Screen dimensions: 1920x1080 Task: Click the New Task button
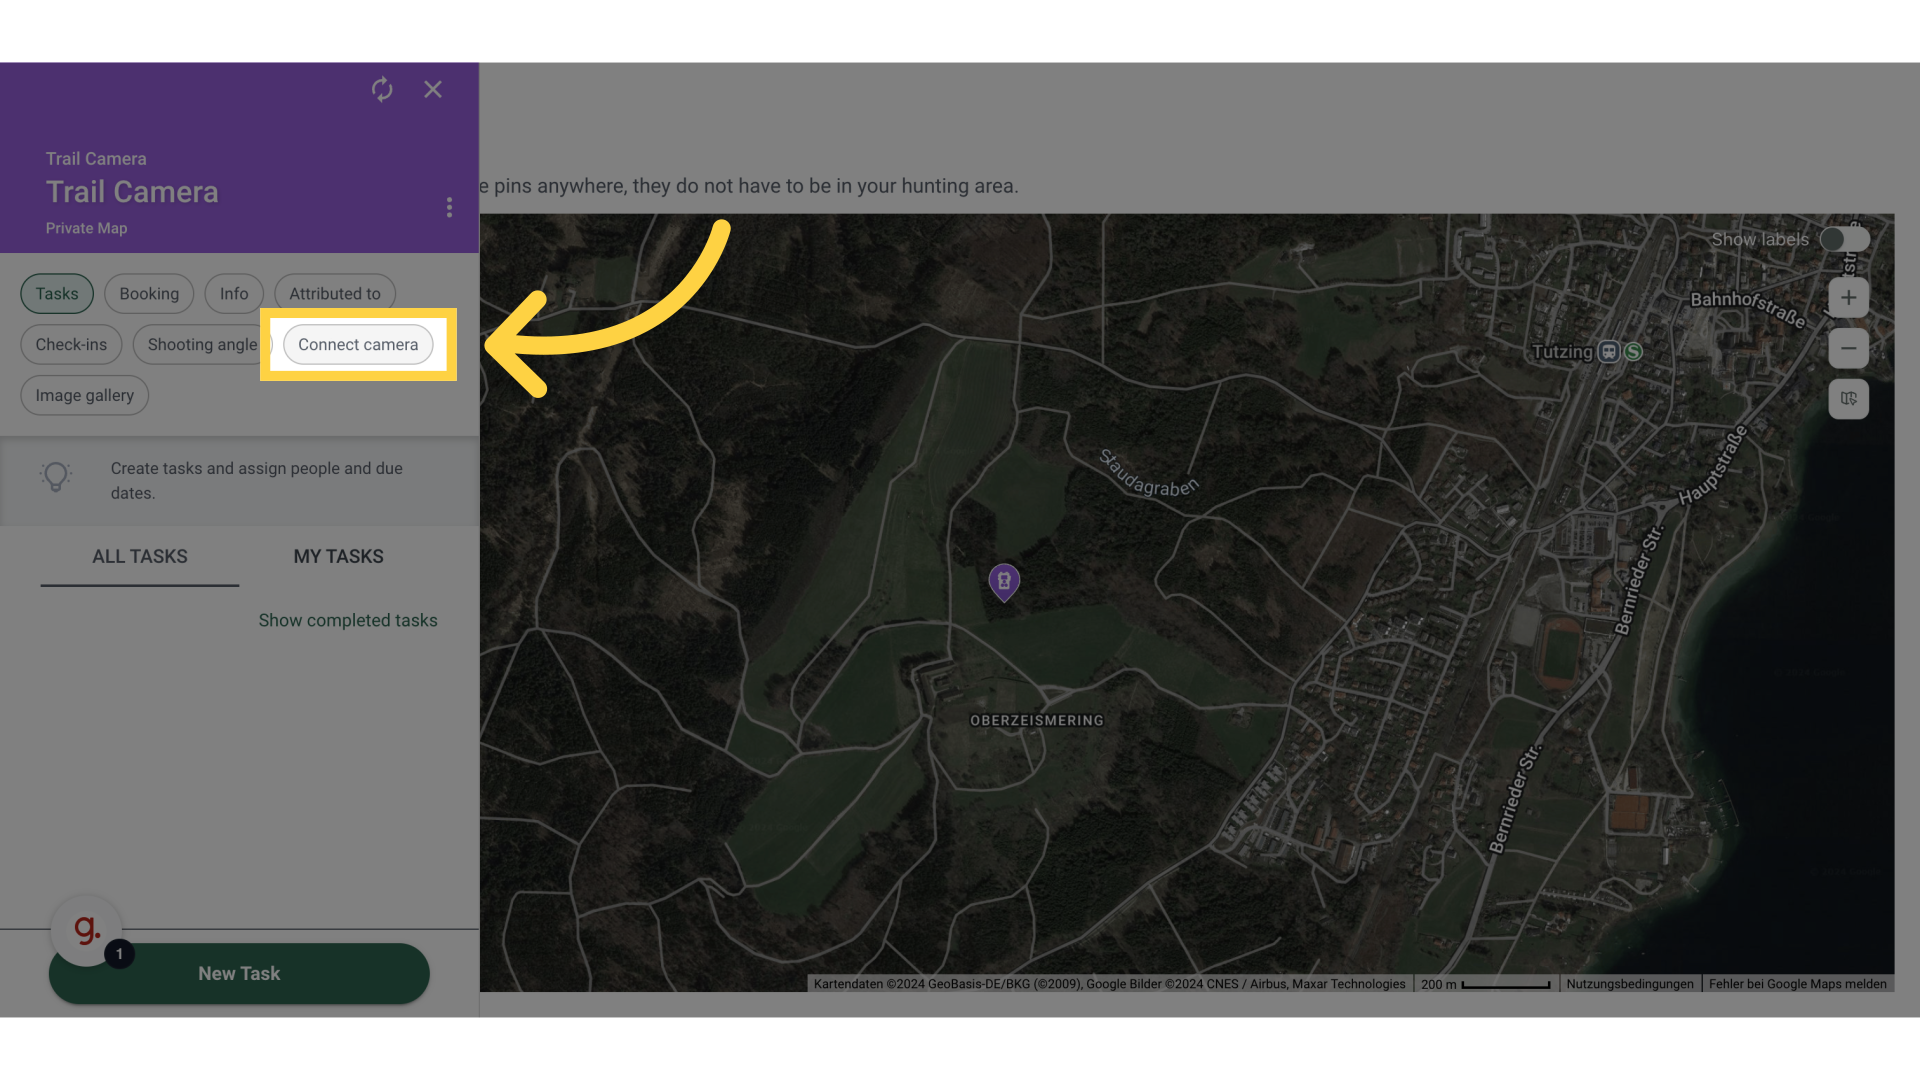[239, 974]
